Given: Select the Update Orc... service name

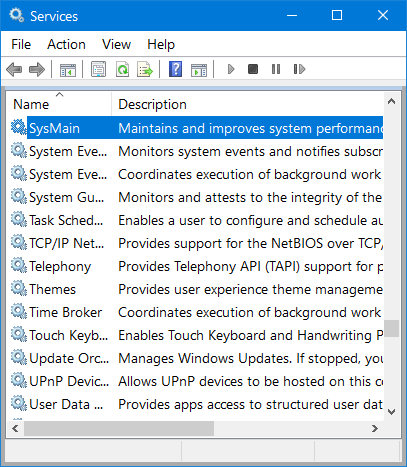Looking at the screenshot, I should 69,358.
